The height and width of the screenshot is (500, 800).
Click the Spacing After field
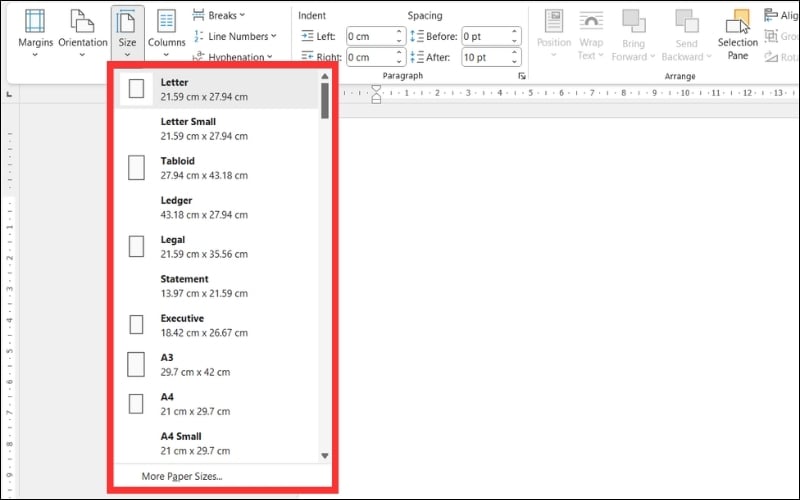click(x=486, y=57)
